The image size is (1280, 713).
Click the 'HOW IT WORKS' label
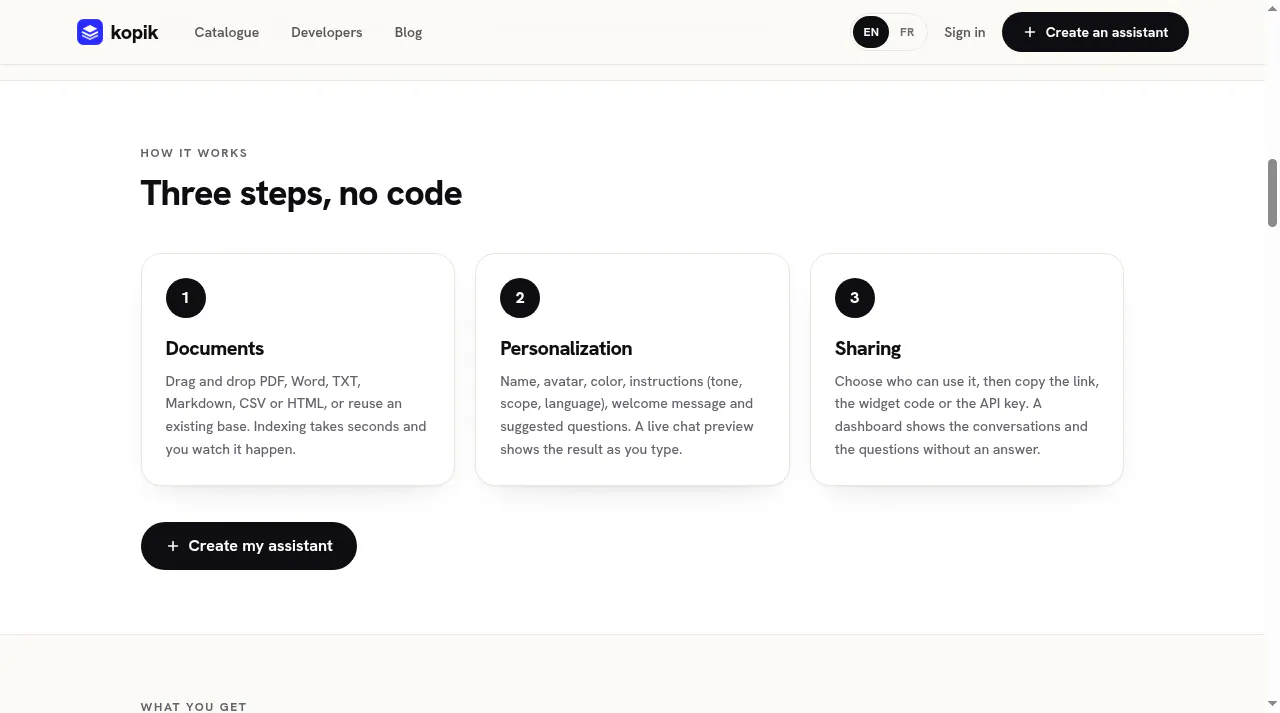(x=194, y=153)
